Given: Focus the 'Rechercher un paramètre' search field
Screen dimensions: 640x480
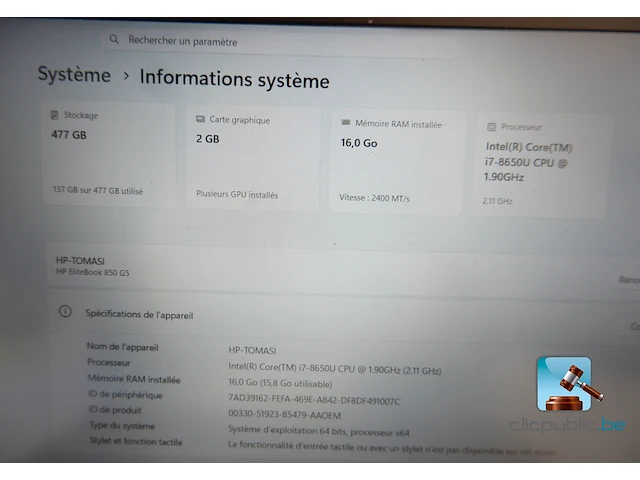Looking at the screenshot, I should point(280,42).
